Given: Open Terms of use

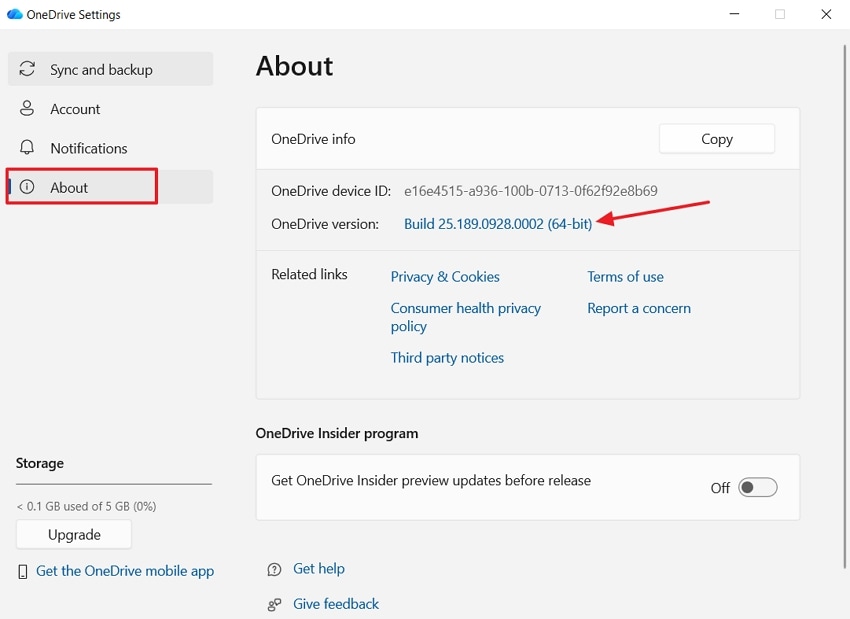Looking at the screenshot, I should pos(625,276).
